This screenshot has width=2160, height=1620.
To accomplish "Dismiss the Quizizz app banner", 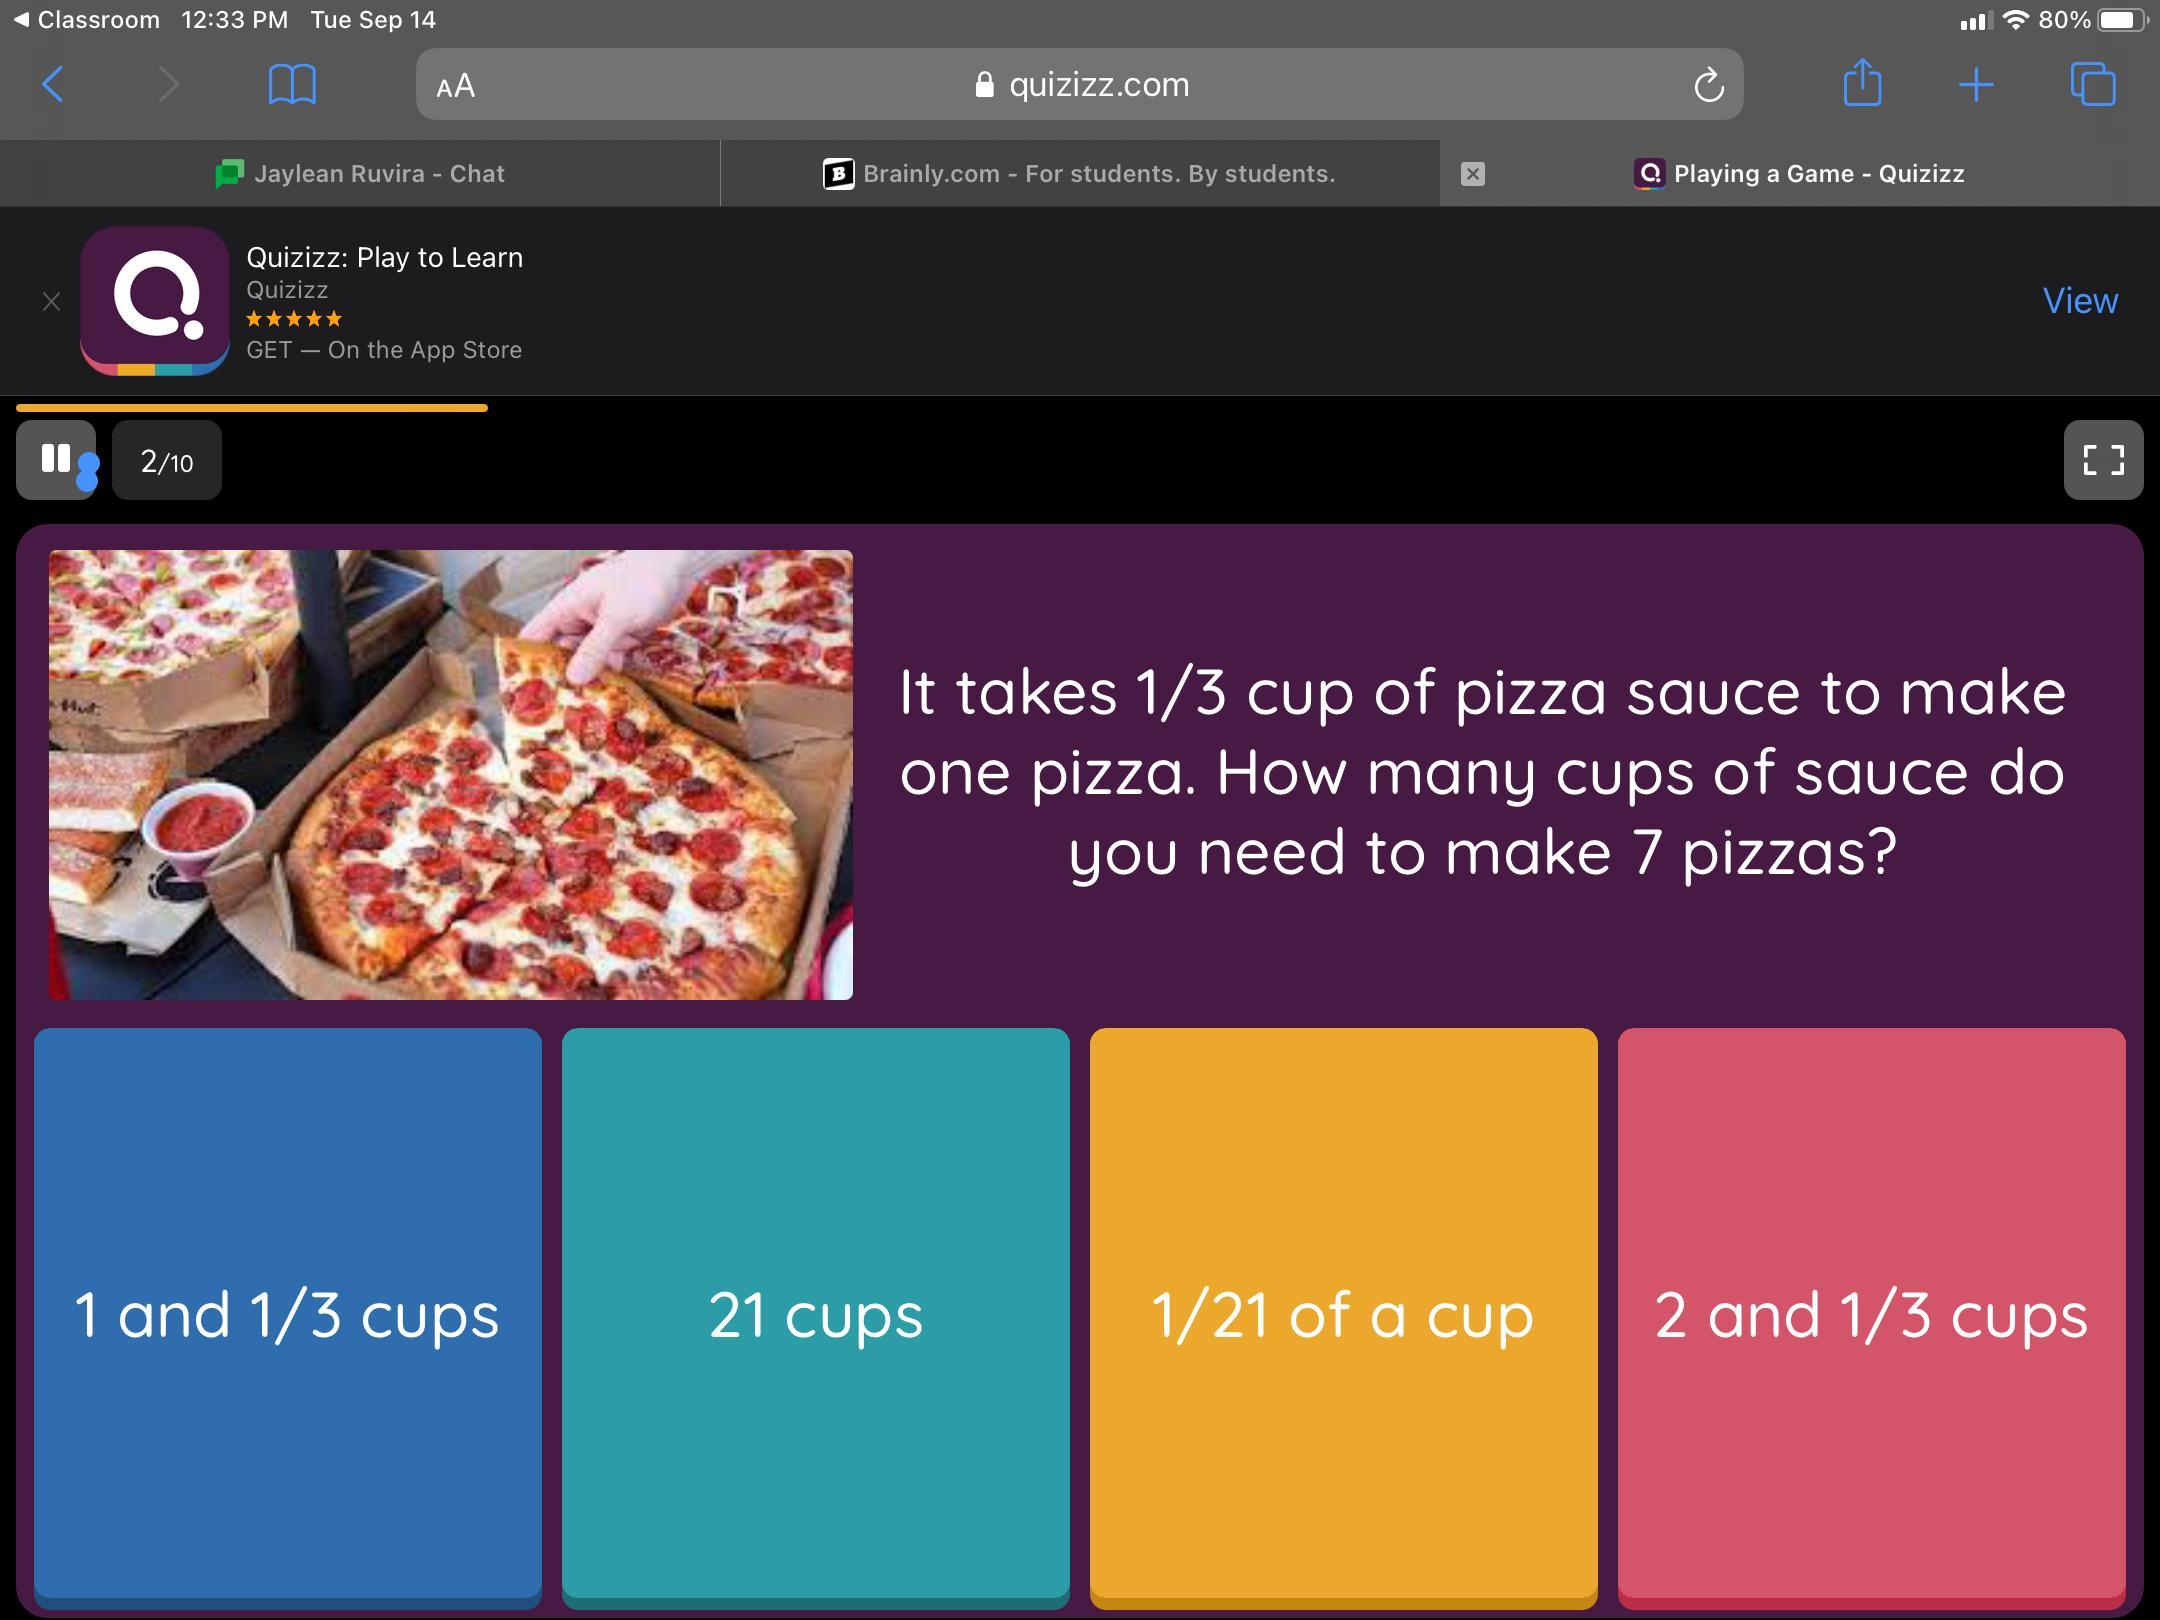I will click(52, 301).
